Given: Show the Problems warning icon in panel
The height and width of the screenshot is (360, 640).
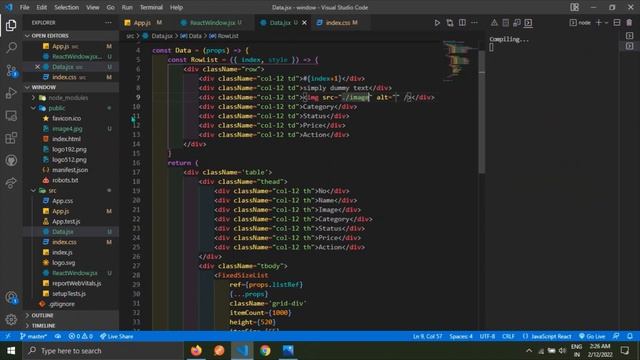Looking at the screenshot, I should [494, 23].
